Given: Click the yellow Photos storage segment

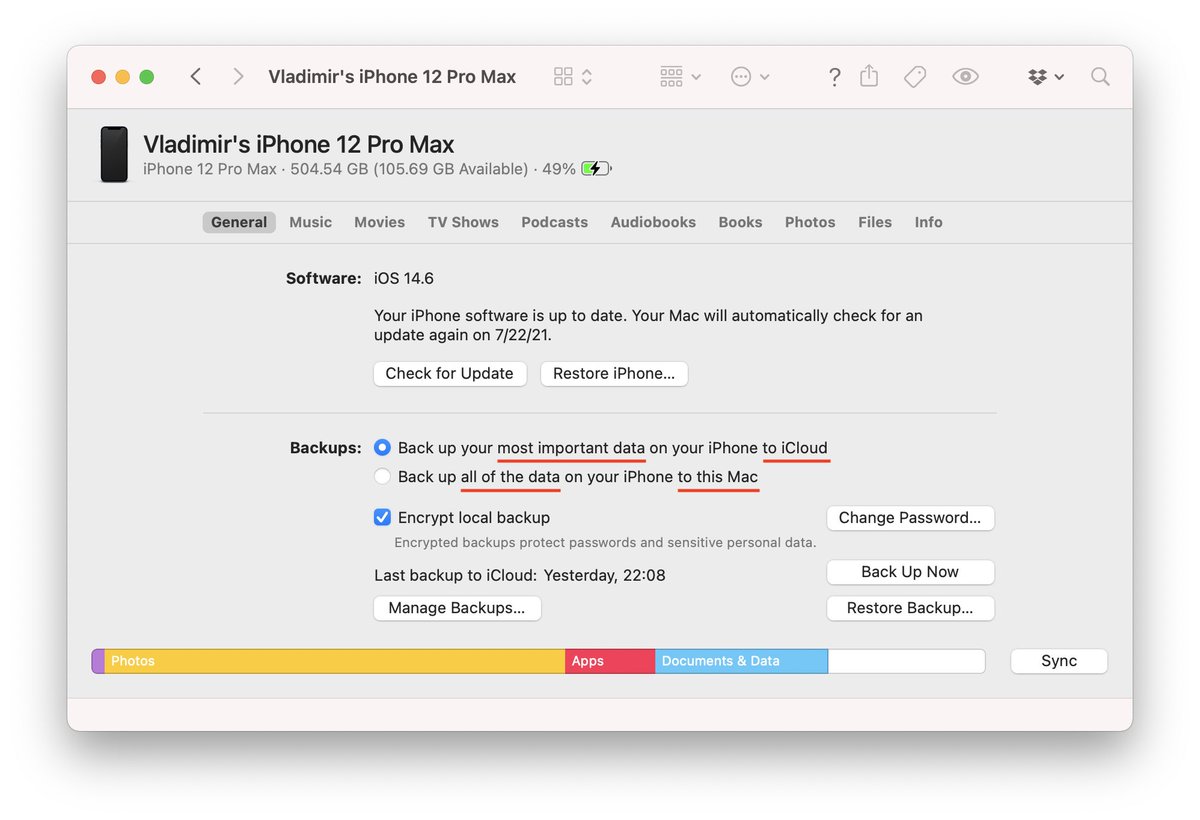Looking at the screenshot, I should tap(335, 661).
